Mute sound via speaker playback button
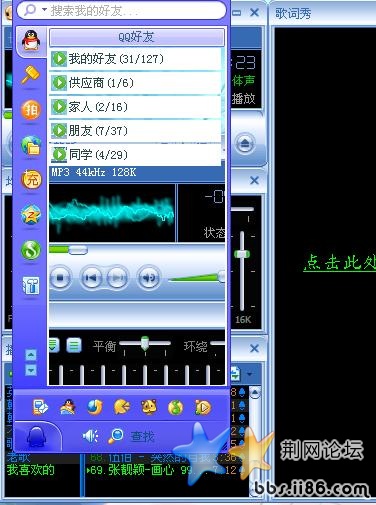Screen dimensions: 376x505 [149, 277]
